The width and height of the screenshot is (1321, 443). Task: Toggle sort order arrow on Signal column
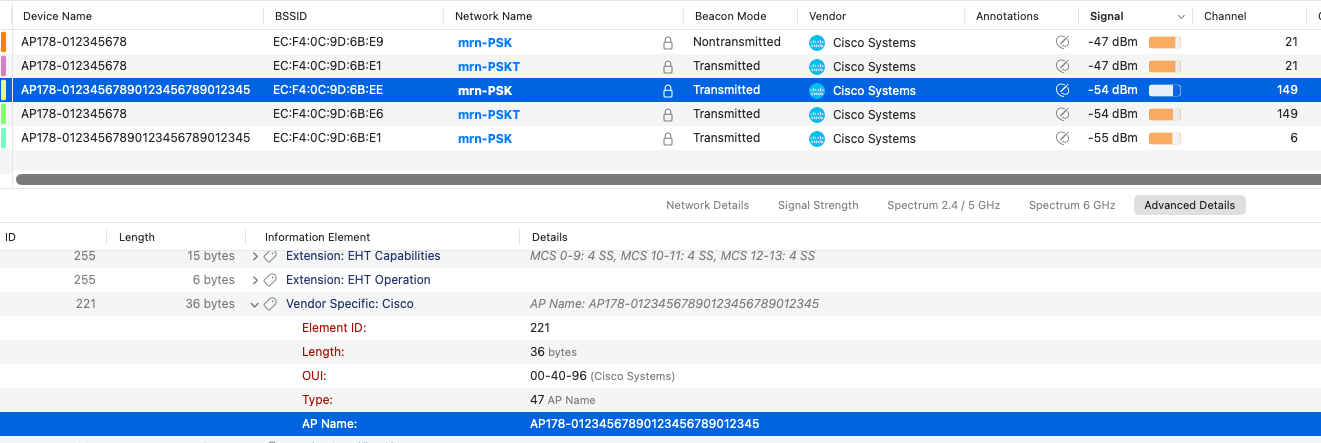[1181, 17]
